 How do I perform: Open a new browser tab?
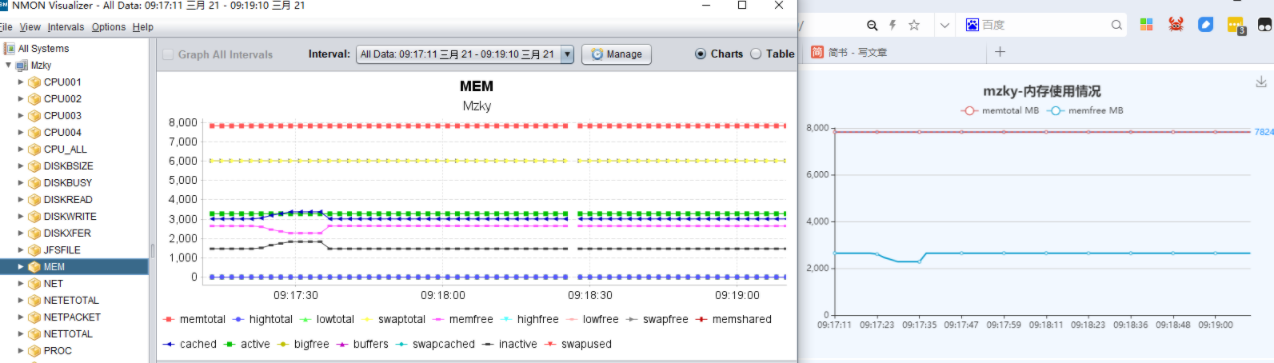pos(999,52)
